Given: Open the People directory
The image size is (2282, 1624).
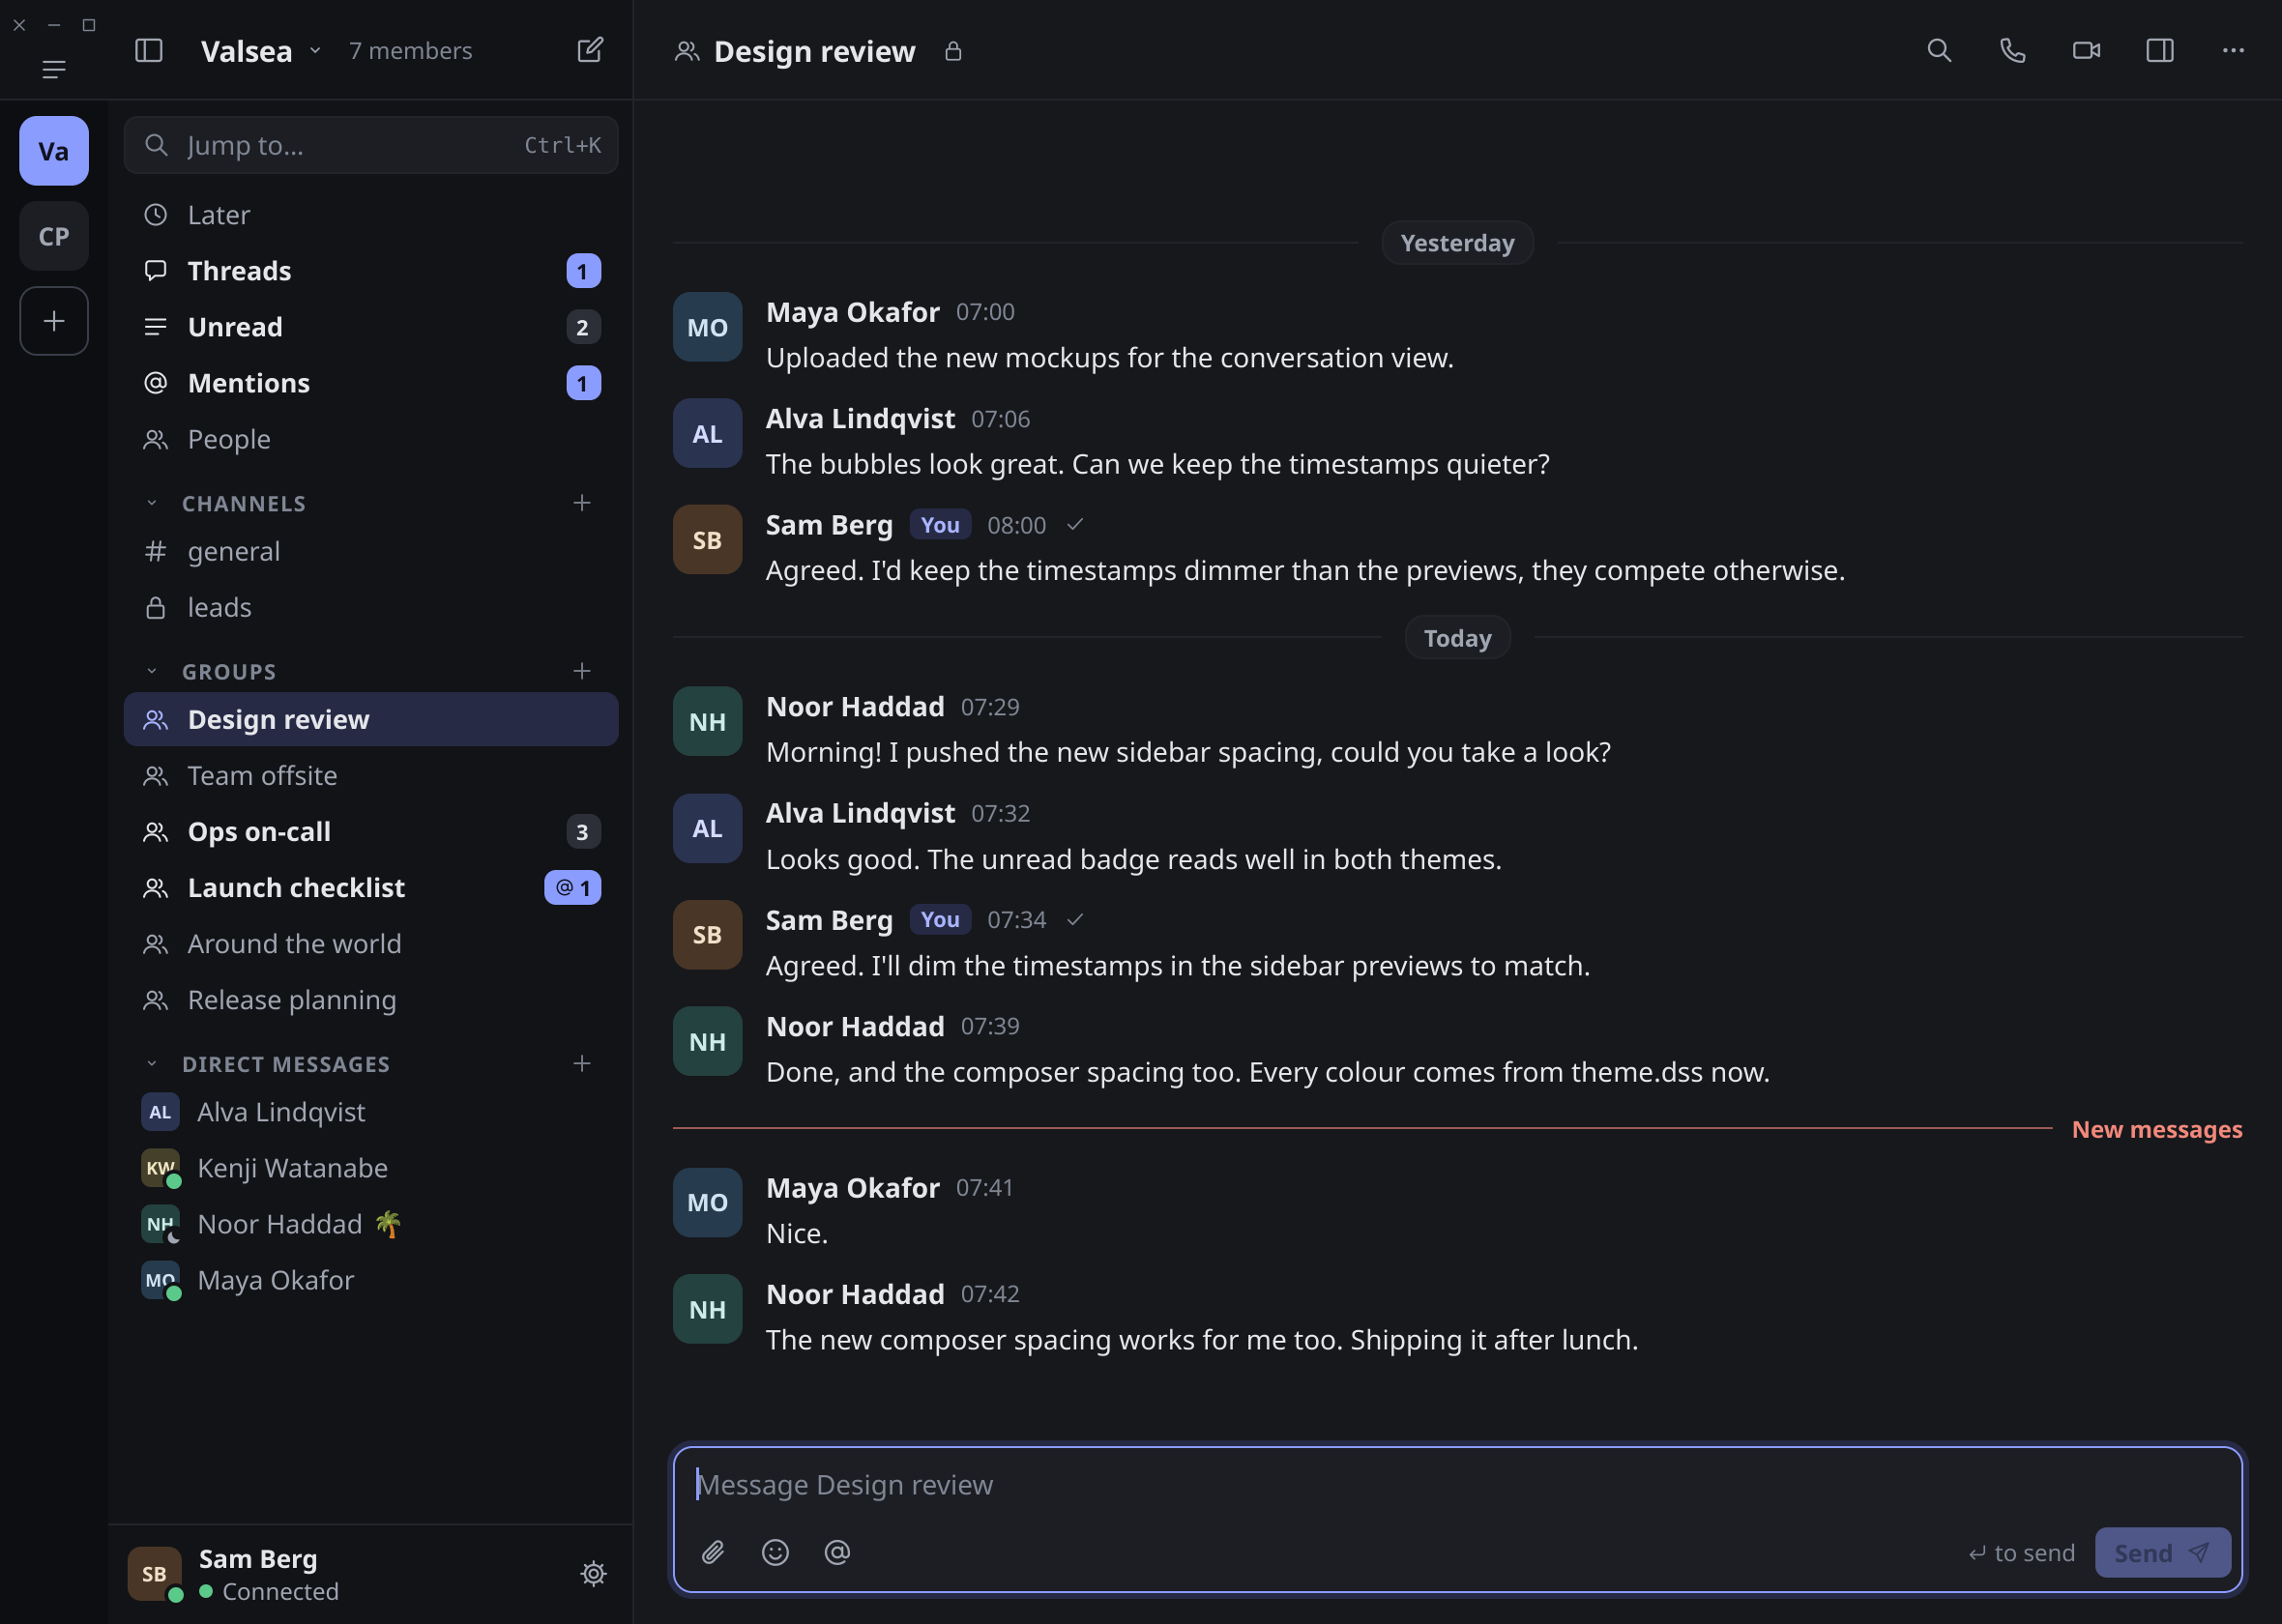Looking at the screenshot, I should pyautogui.click(x=371, y=438).
